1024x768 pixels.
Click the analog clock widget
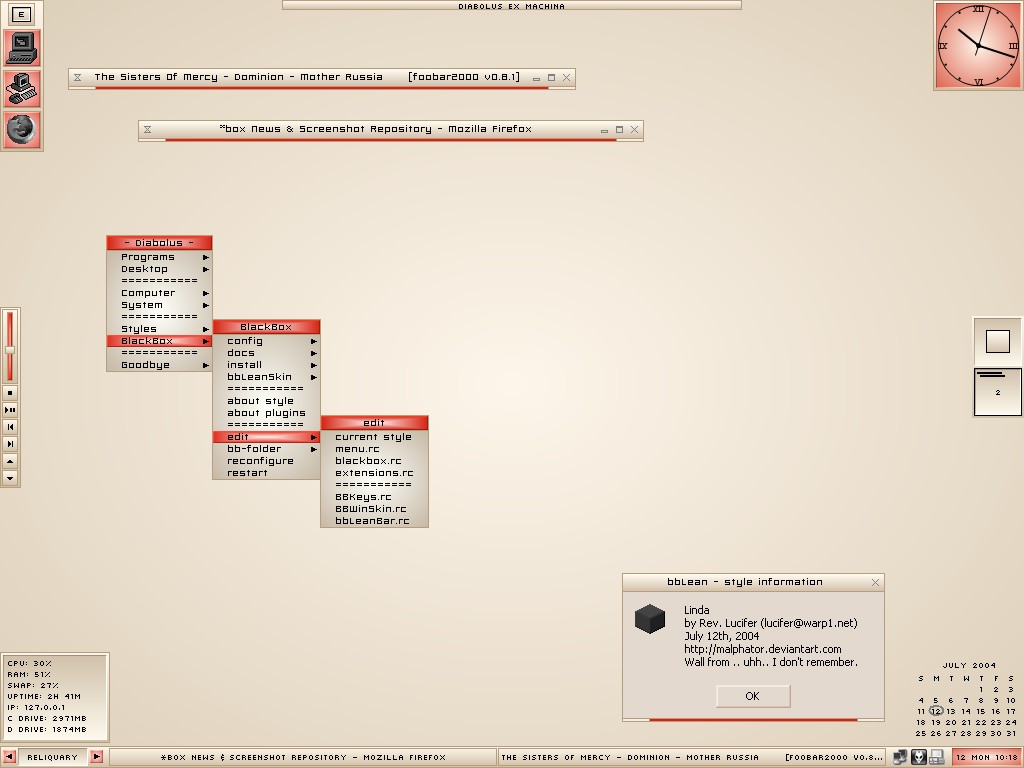point(978,46)
